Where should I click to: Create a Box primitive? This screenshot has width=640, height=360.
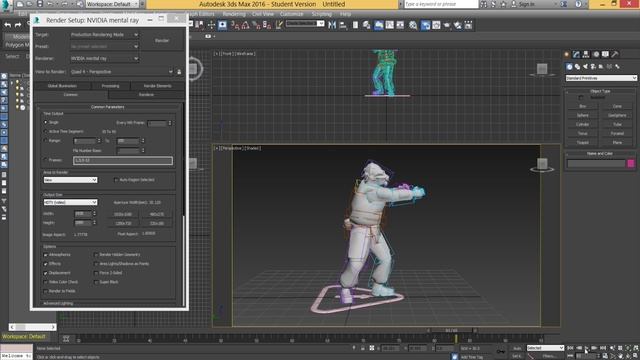pos(582,106)
